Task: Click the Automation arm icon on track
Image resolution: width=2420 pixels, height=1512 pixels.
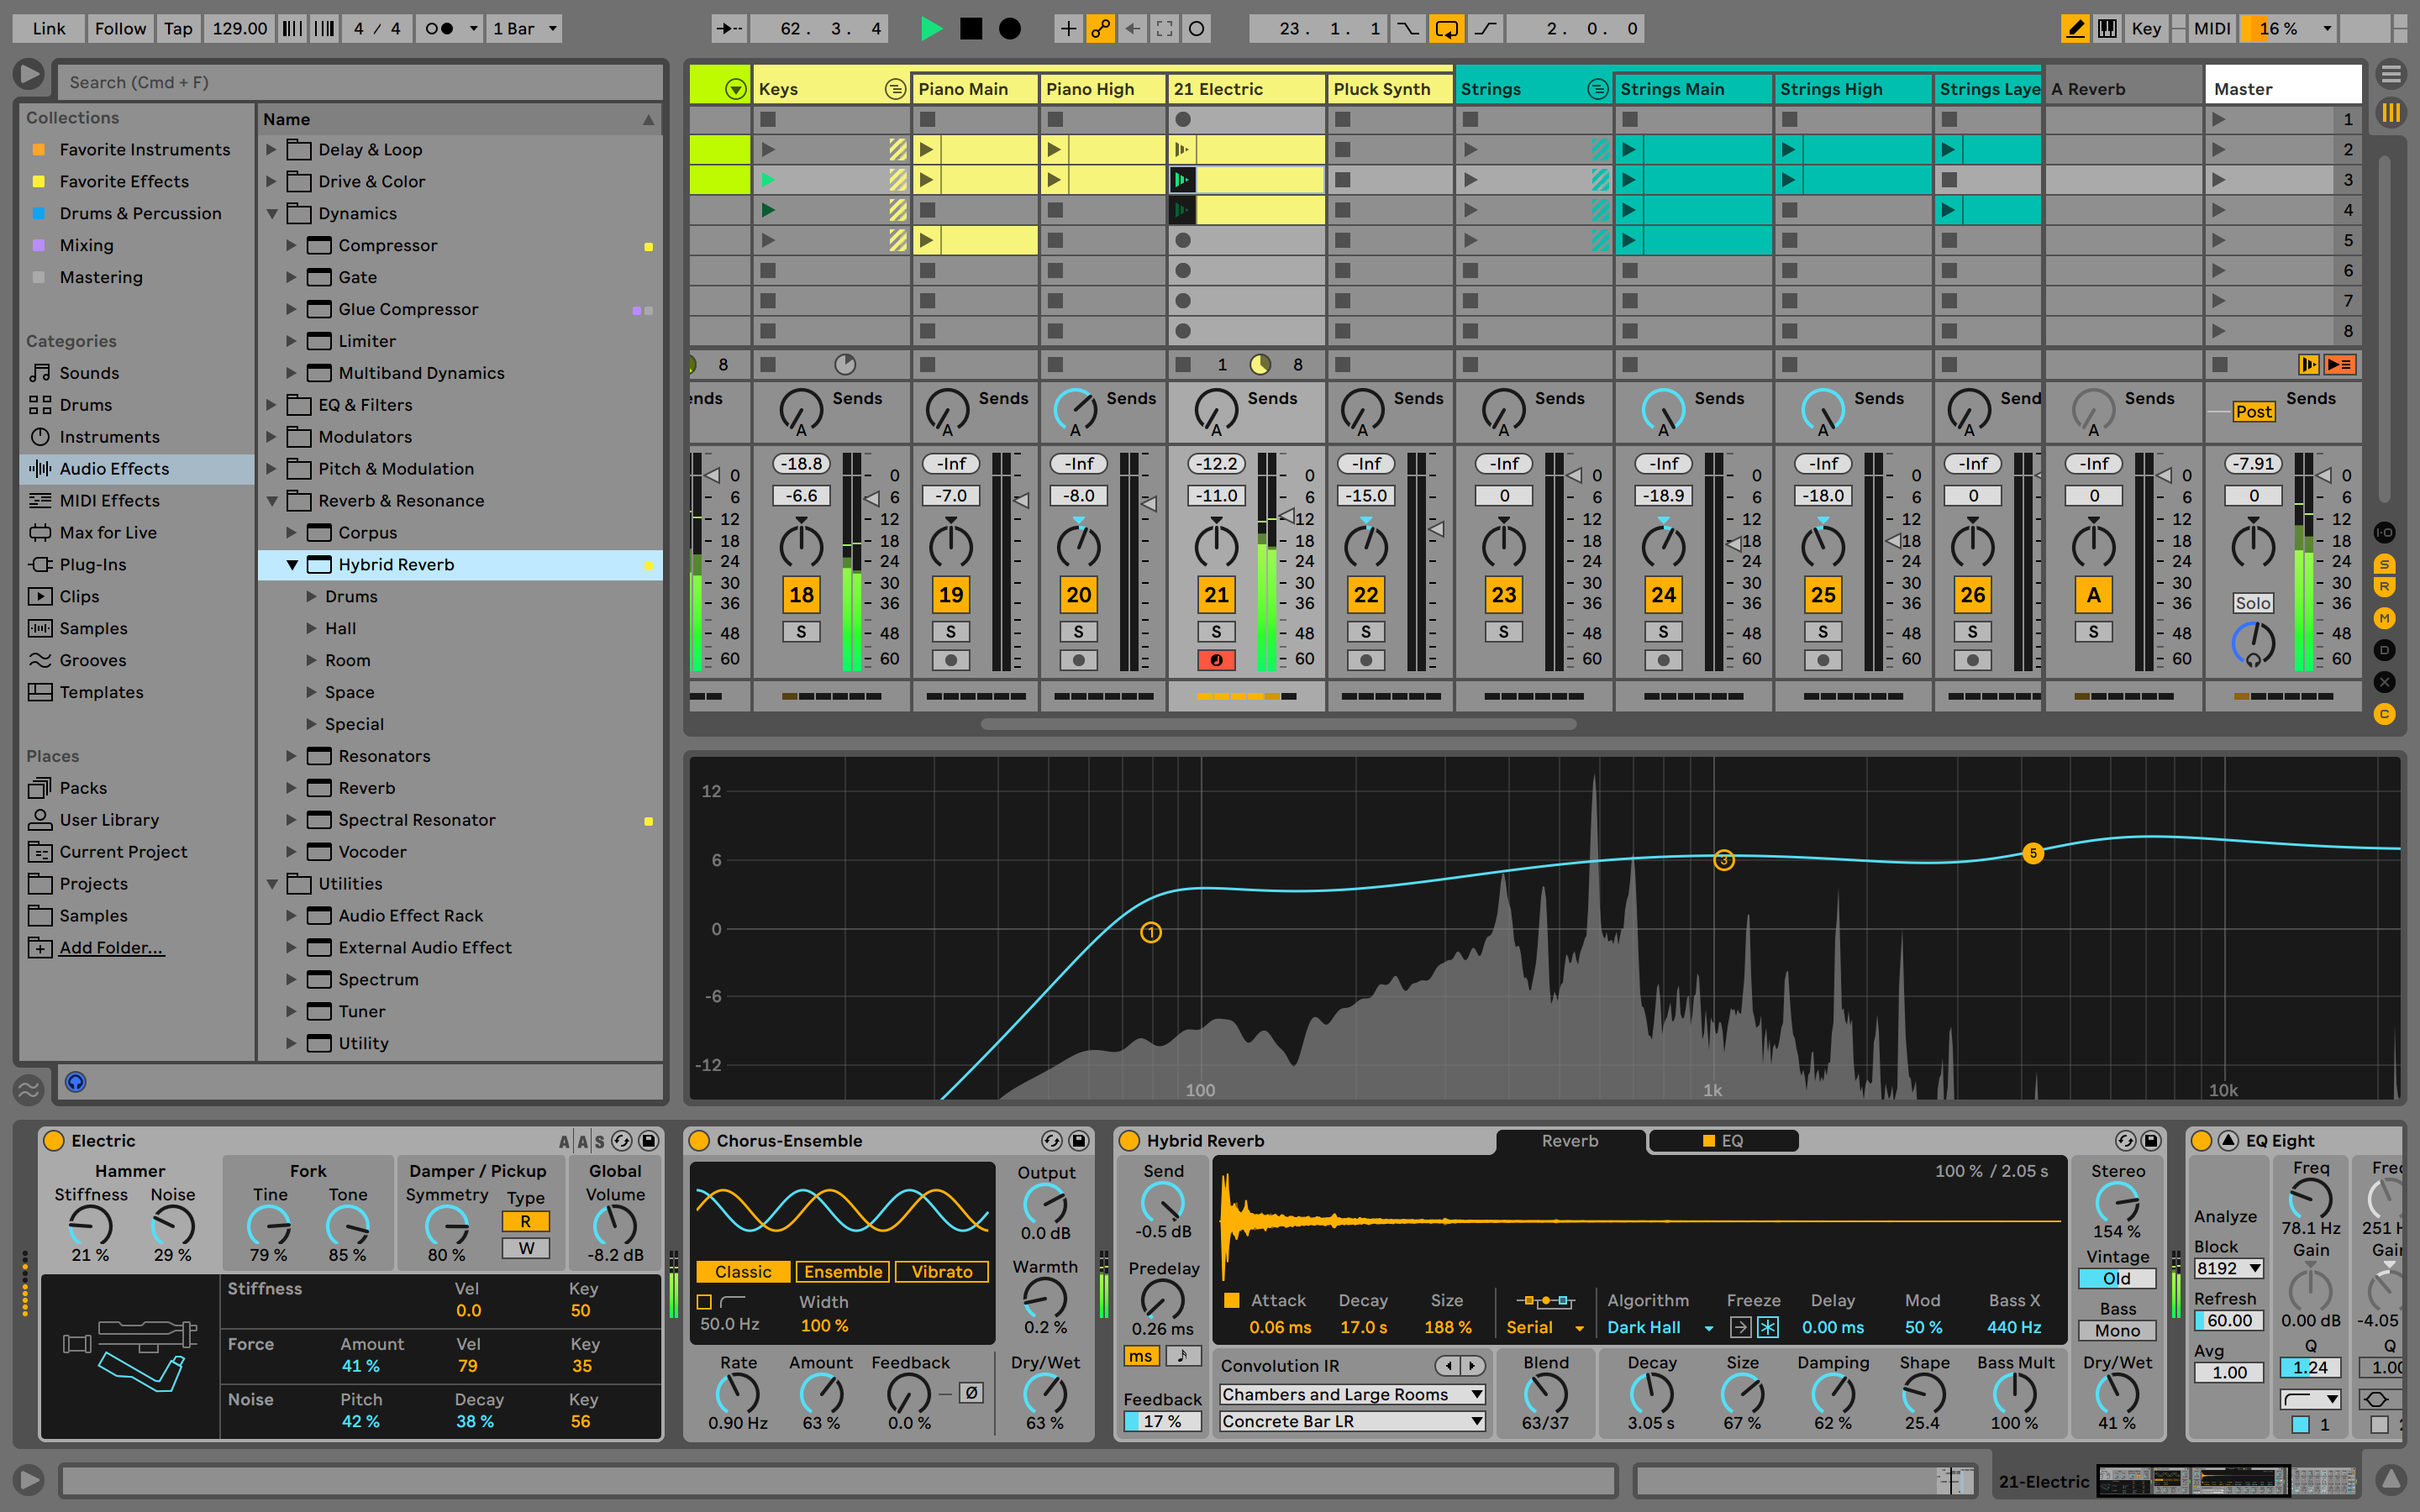Action: 1097,26
